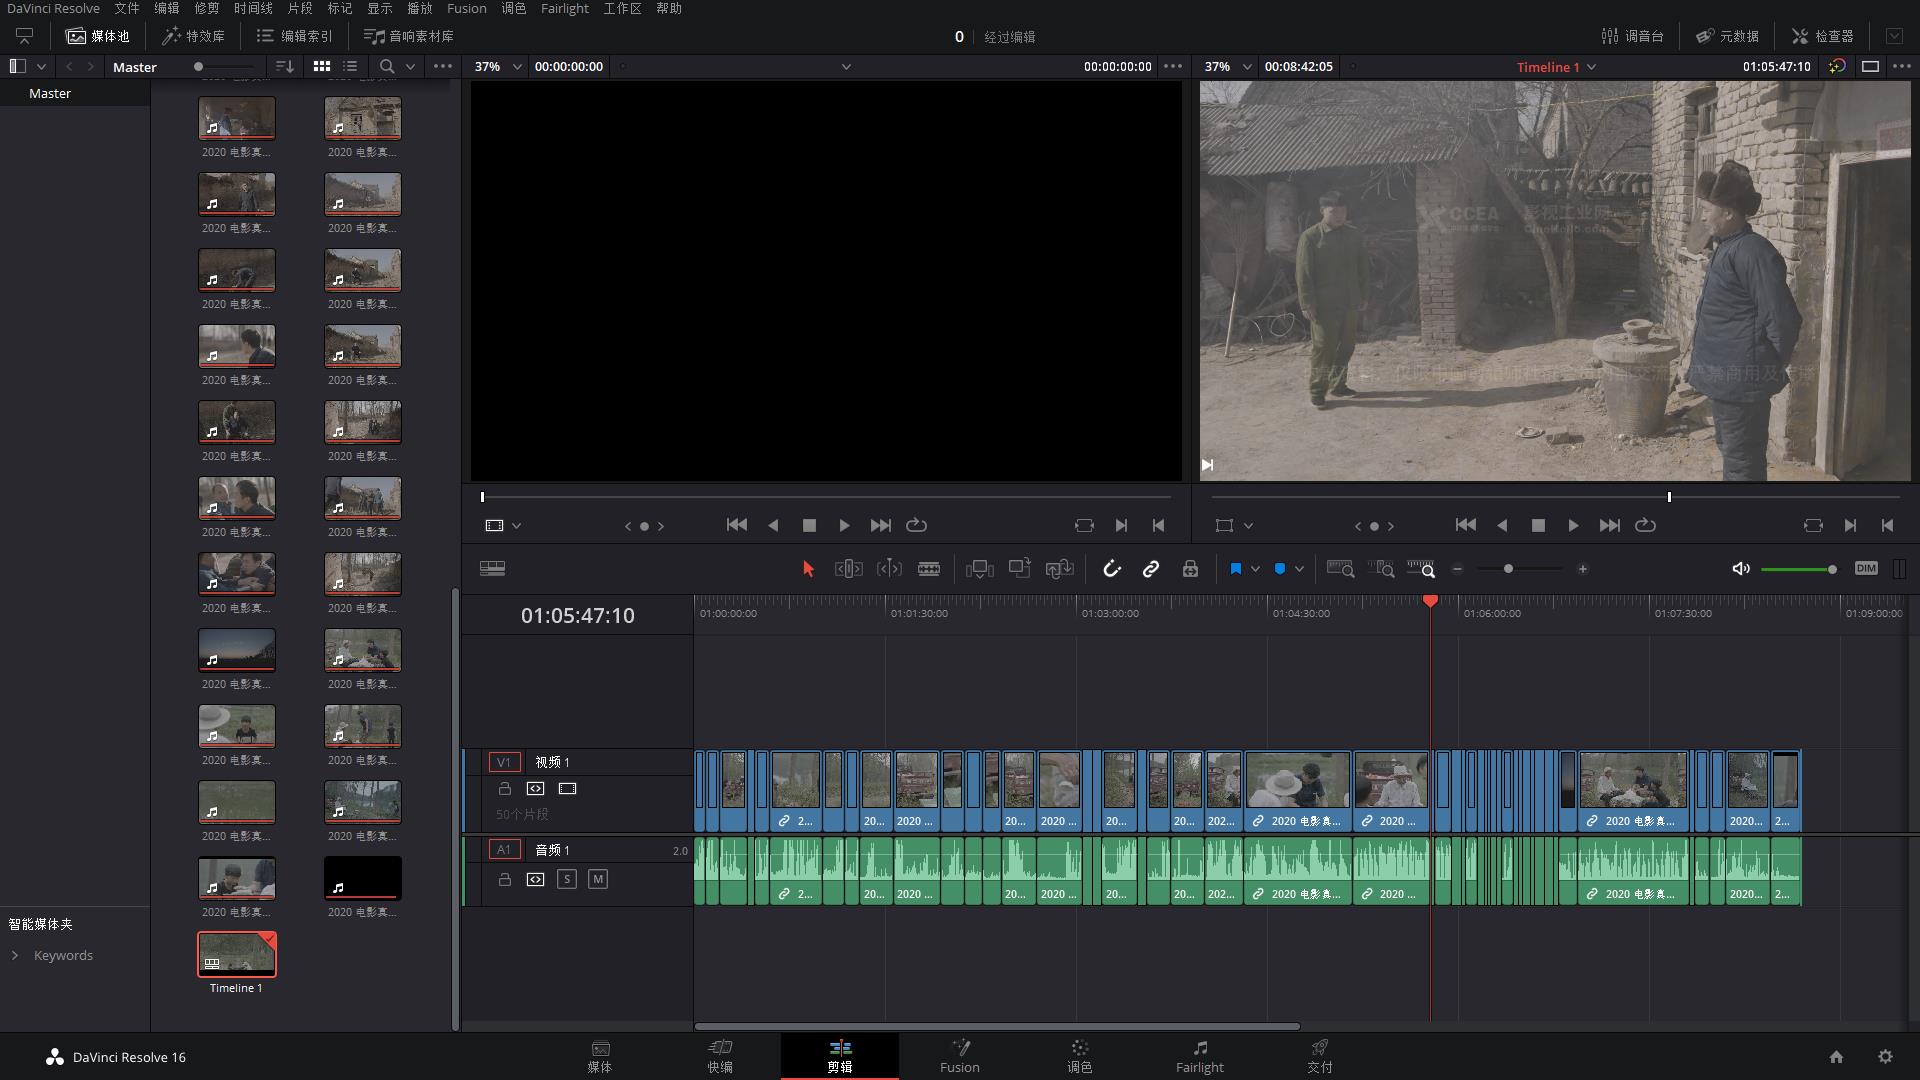Mute audio track A1 with M button
Screen dimensions: 1920x1080
597,879
